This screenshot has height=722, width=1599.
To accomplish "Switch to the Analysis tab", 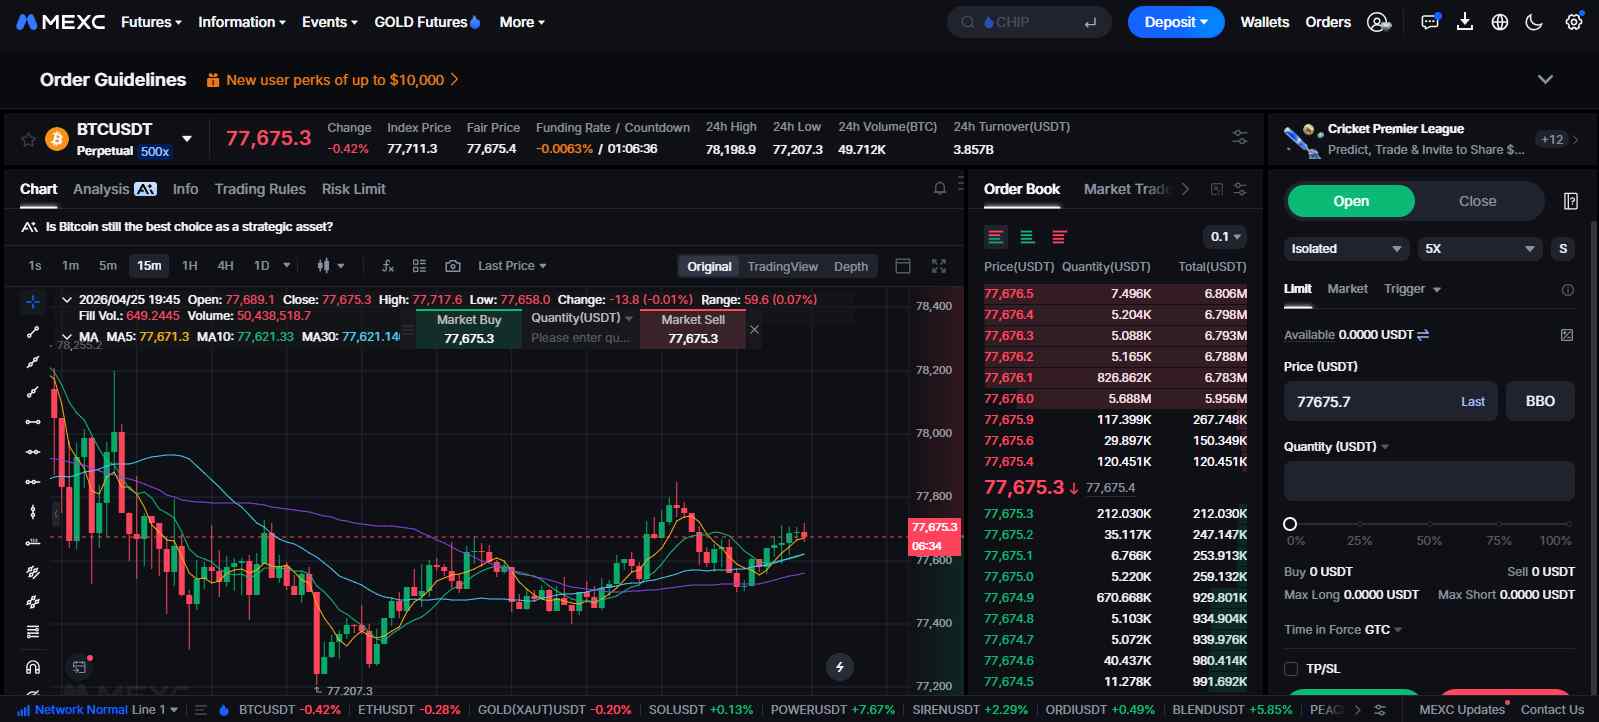I will pos(114,189).
